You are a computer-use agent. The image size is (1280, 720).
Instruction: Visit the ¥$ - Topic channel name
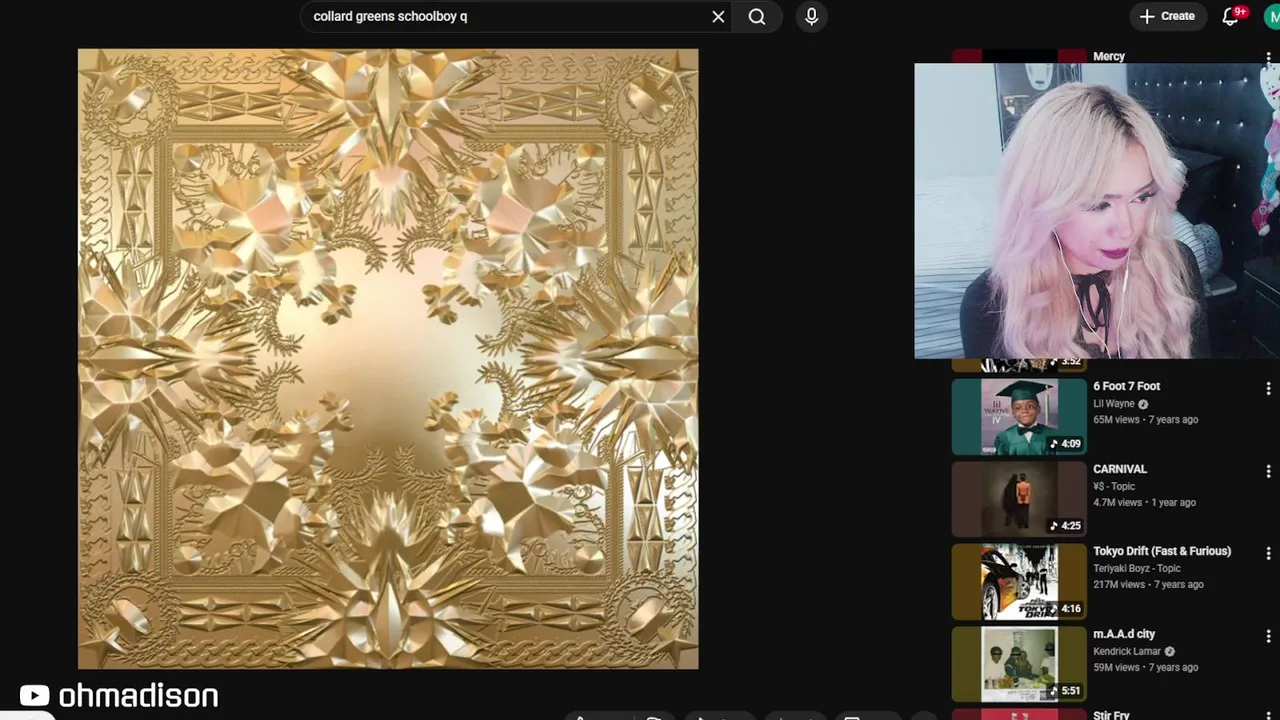point(1114,486)
